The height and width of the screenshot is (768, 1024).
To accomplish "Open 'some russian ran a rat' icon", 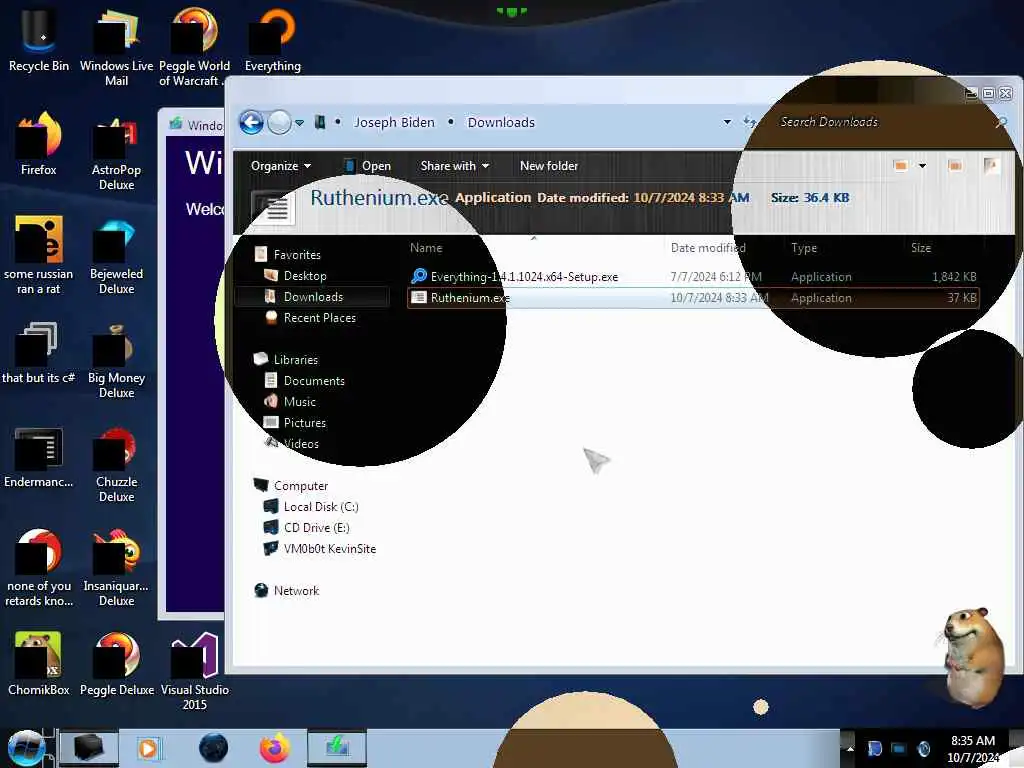I will click(39, 255).
